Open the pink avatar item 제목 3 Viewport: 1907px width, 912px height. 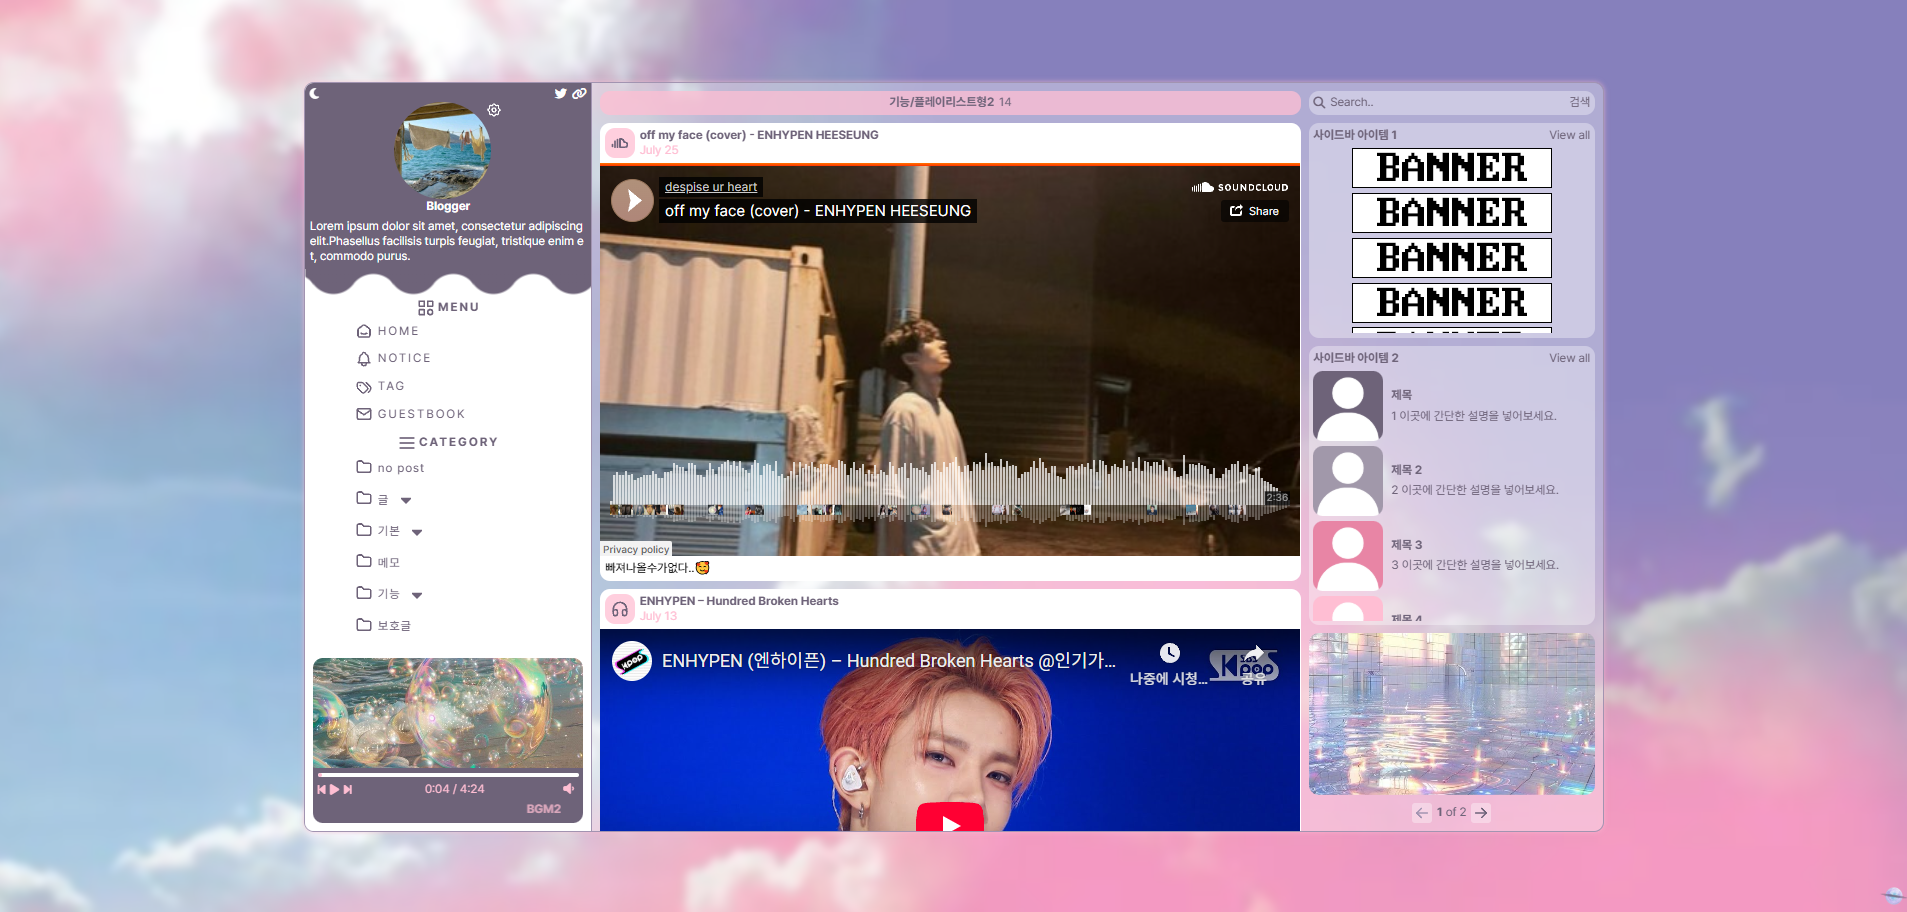point(1348,556)
